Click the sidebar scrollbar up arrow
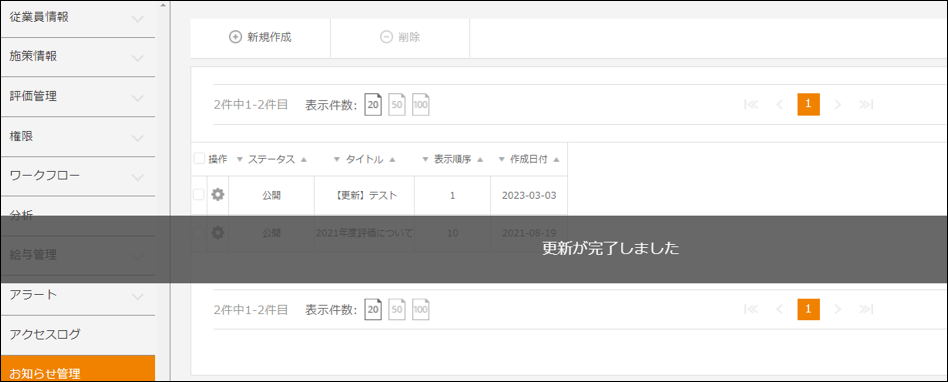The image size is (948, 382). [x=162, y=5]
